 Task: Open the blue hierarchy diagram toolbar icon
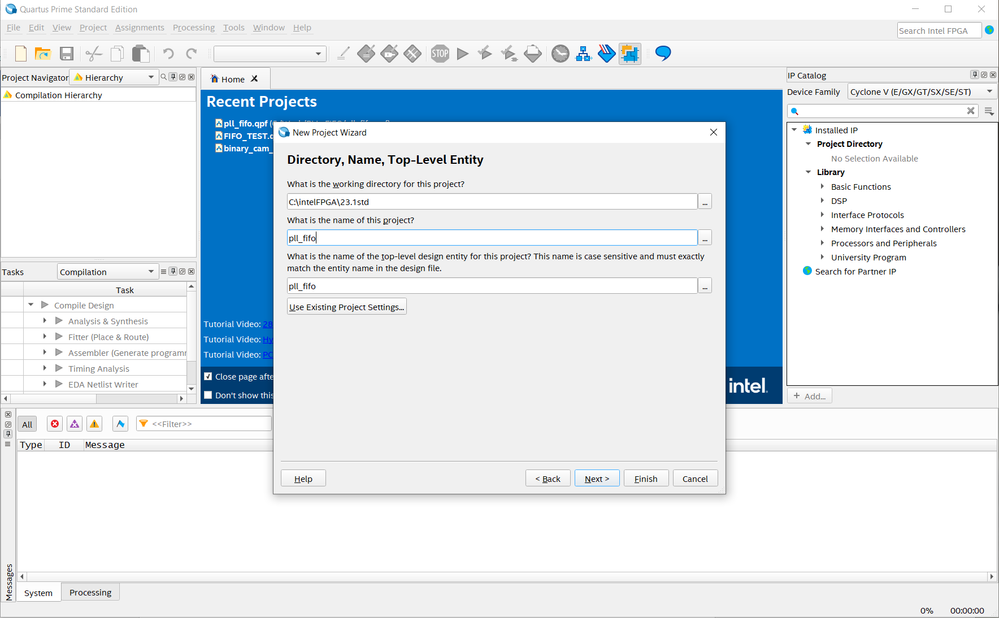584,54
